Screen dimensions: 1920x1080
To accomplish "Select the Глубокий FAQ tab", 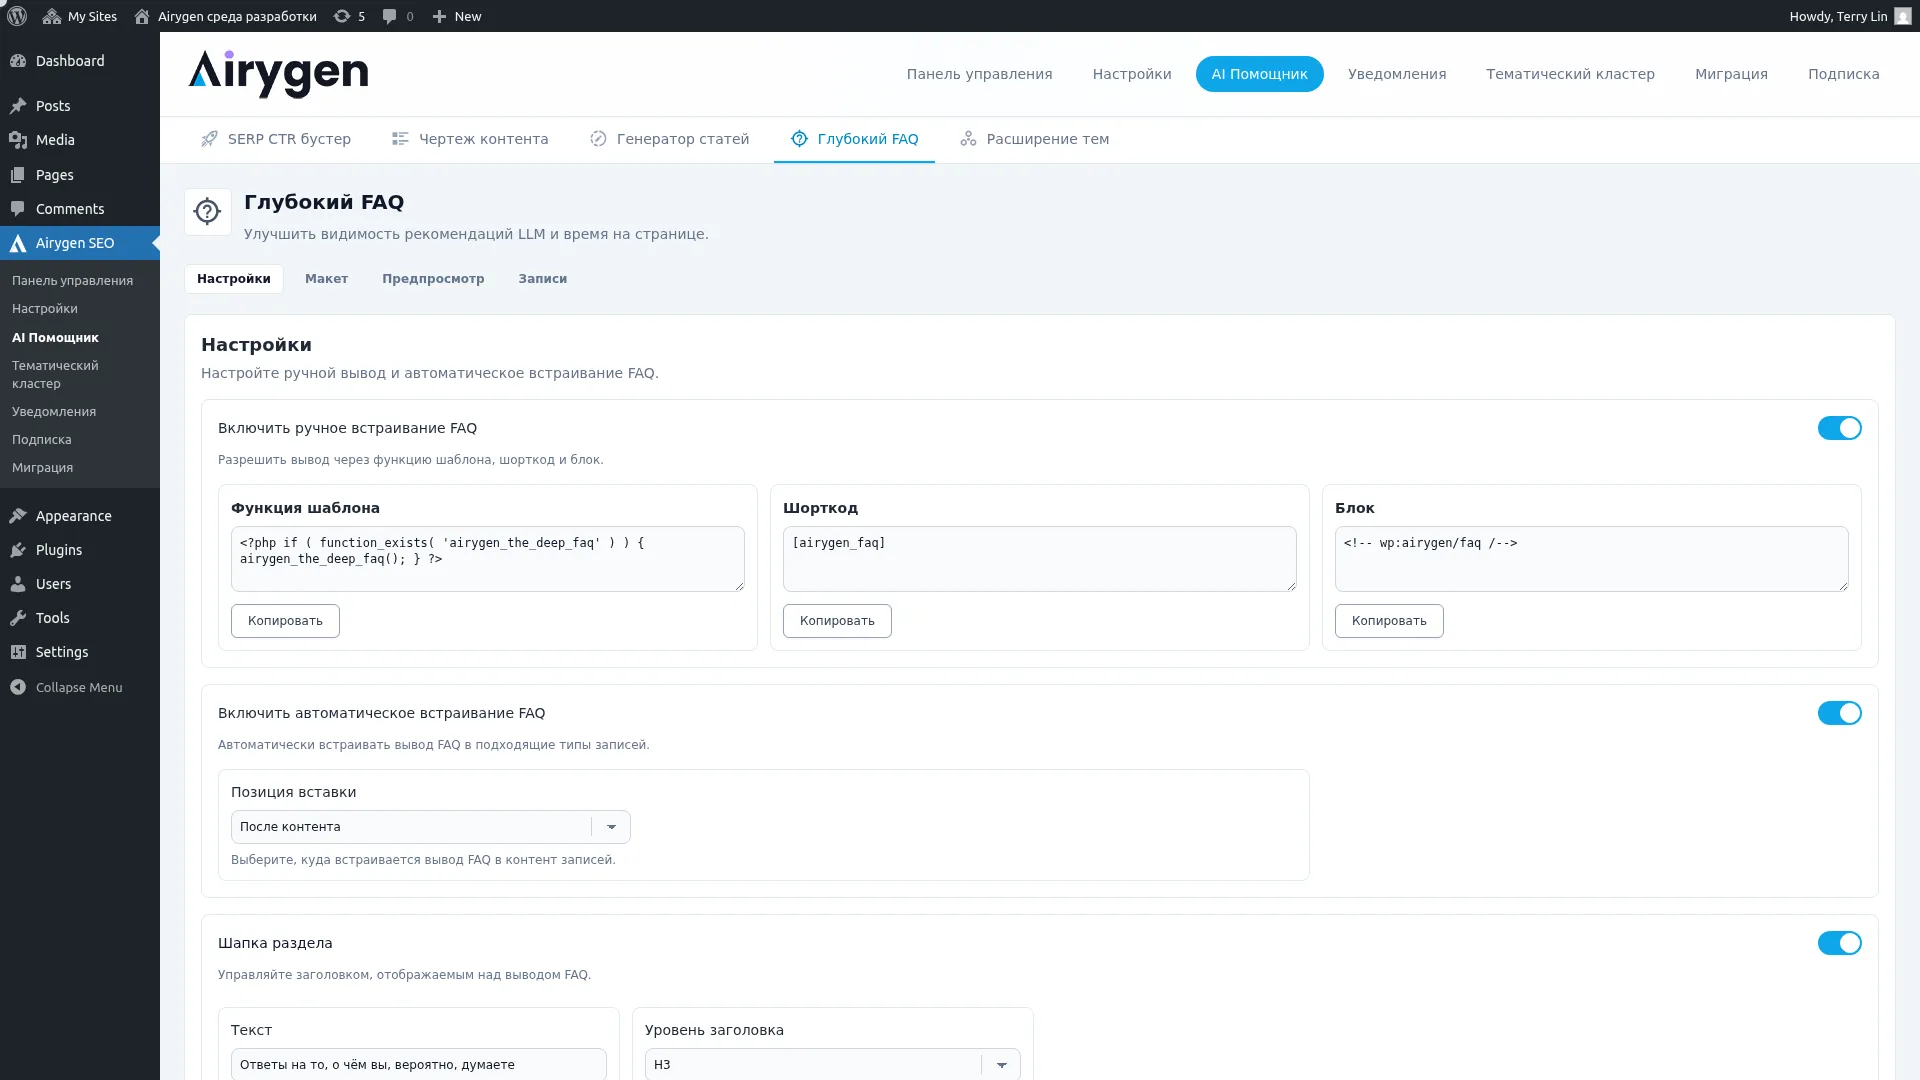I will pyautogui.click(x=854, y=139).
